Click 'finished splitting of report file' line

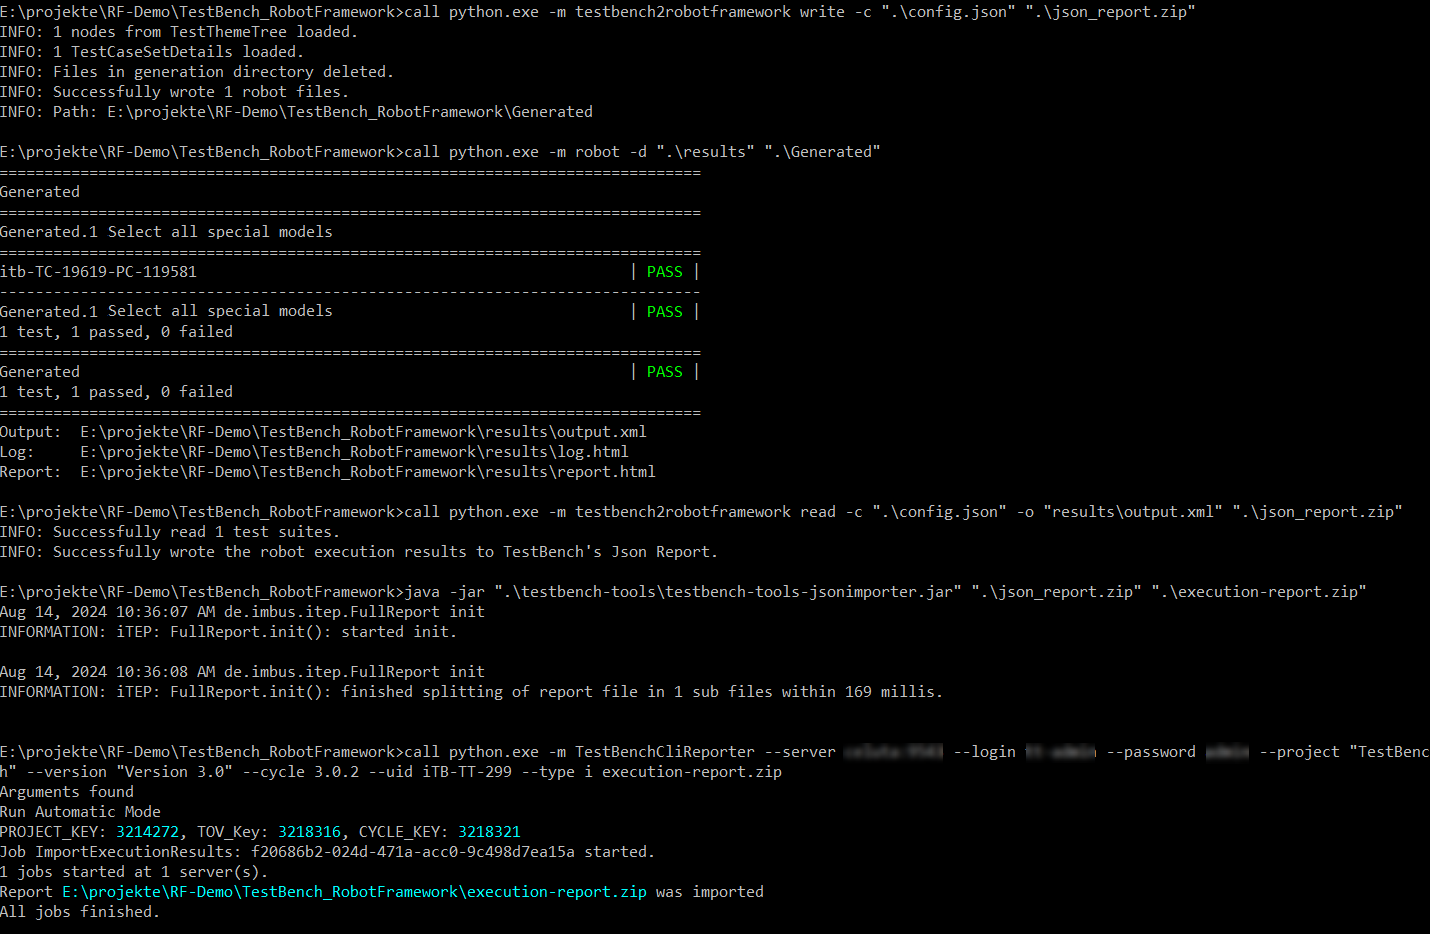point(471,692)
